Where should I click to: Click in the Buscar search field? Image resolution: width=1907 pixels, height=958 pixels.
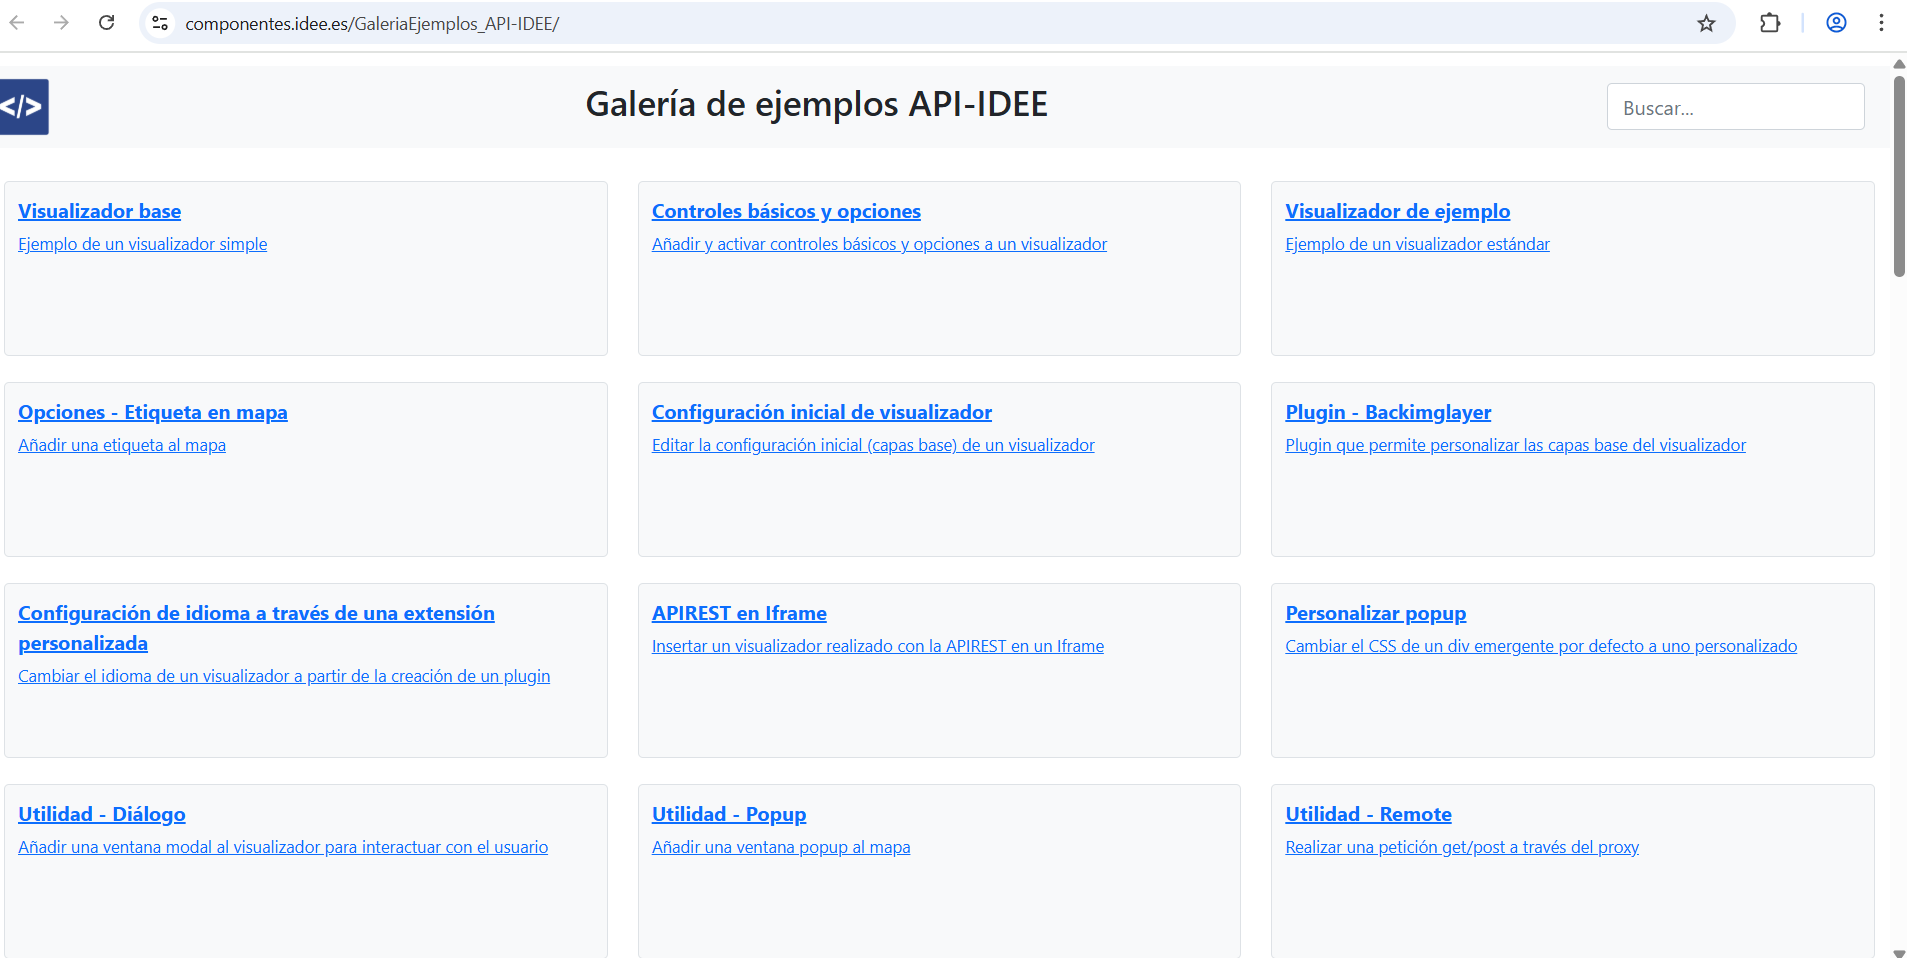coord(1734,107)
